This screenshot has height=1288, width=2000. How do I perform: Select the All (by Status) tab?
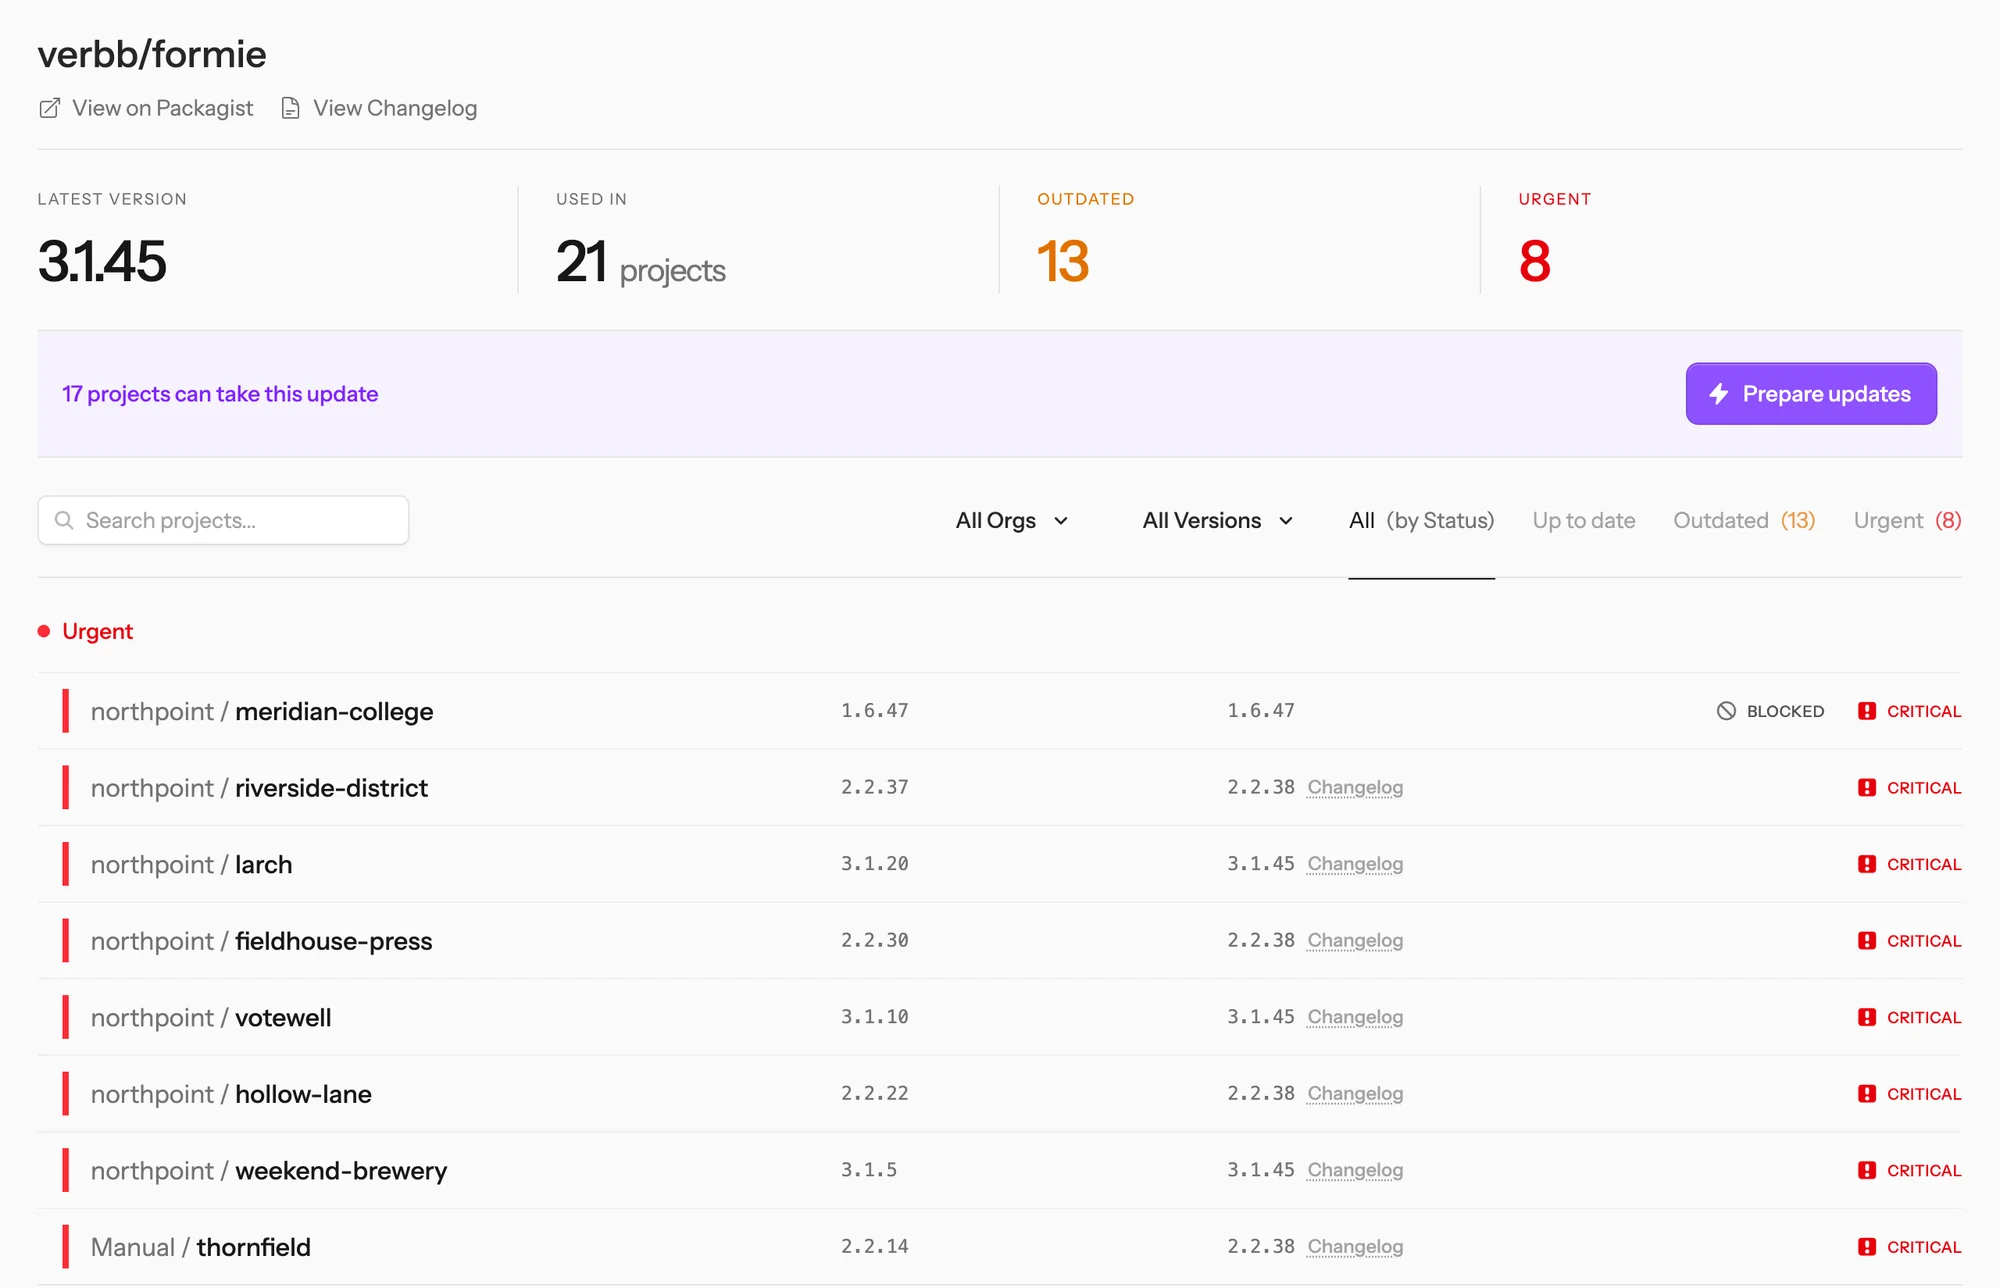coord(1421,520)
